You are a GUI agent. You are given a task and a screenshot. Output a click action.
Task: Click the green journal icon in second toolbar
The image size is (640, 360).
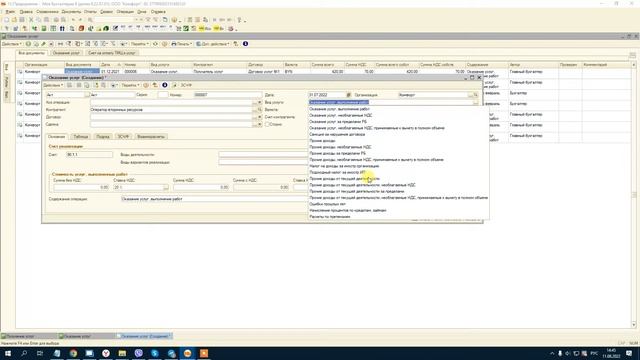(44, 28)
